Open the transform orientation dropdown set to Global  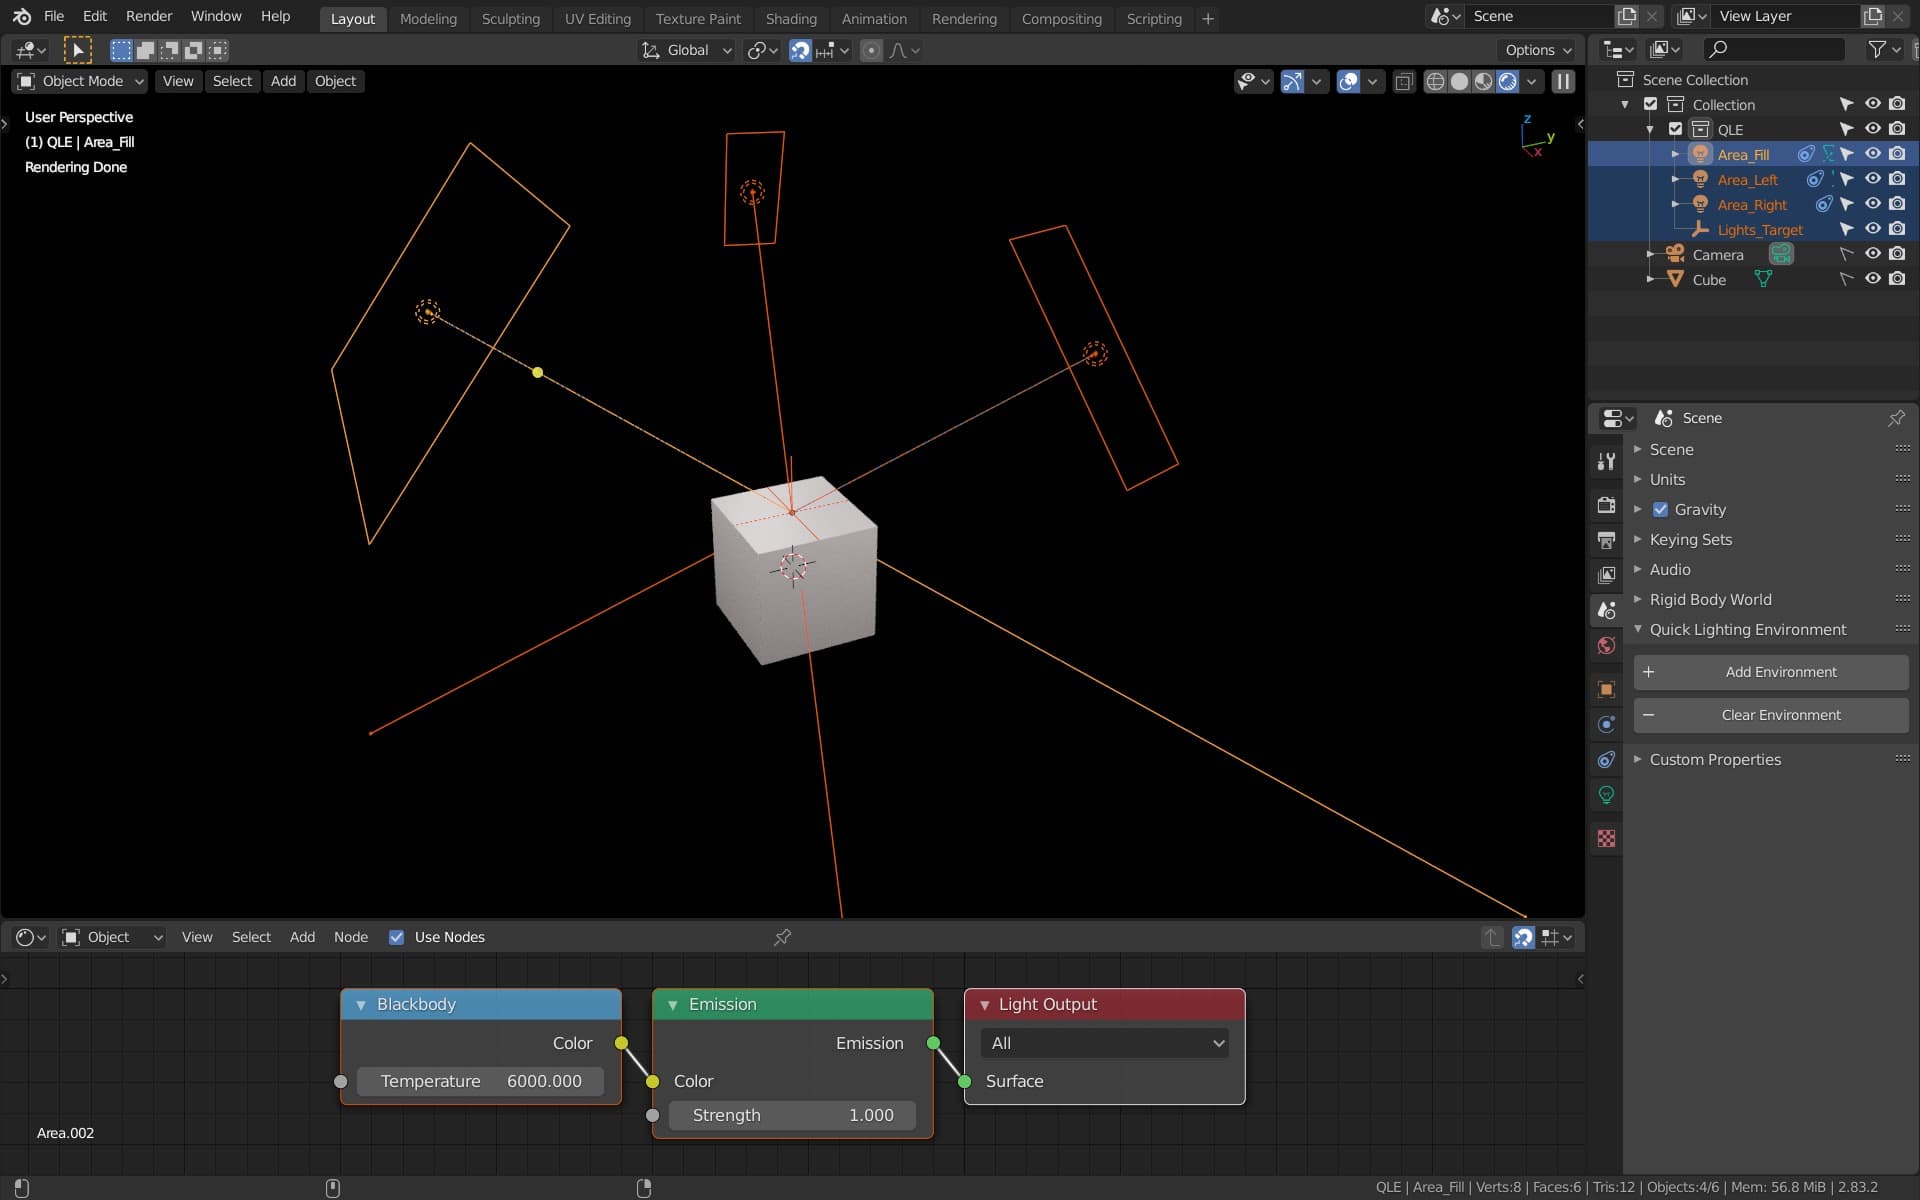686,50
